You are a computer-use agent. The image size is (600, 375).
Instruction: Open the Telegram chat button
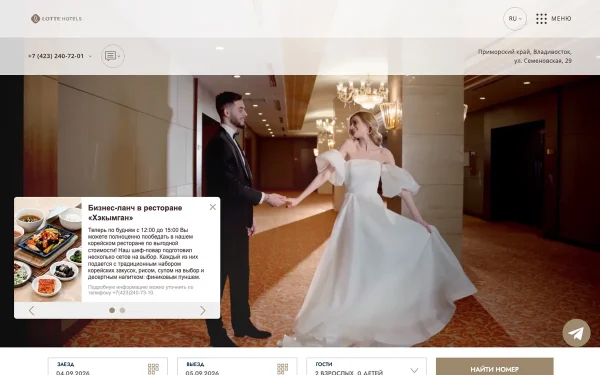tap(576, 333)
